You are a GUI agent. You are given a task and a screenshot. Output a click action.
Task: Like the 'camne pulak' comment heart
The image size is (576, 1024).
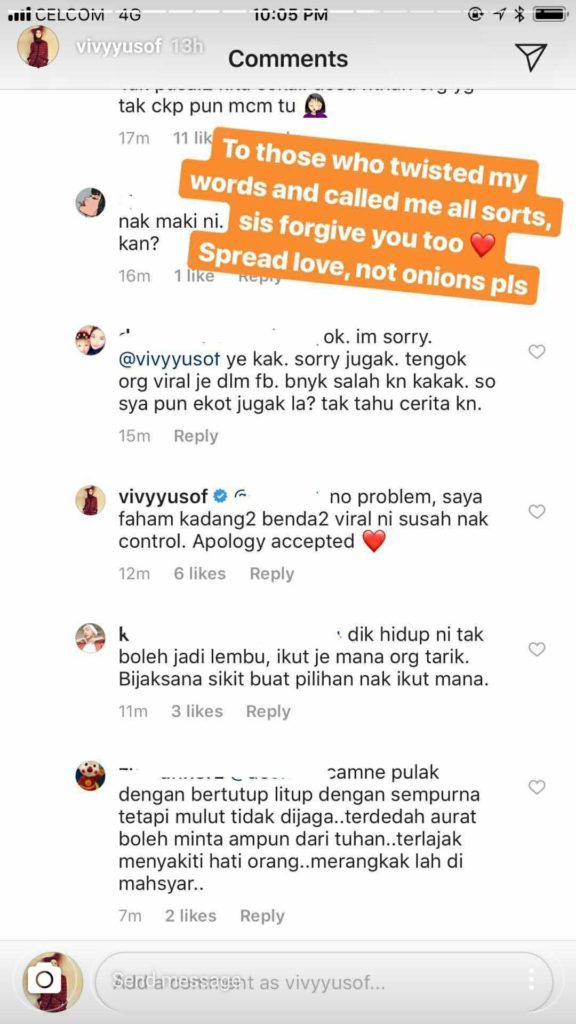pos(536,788)
